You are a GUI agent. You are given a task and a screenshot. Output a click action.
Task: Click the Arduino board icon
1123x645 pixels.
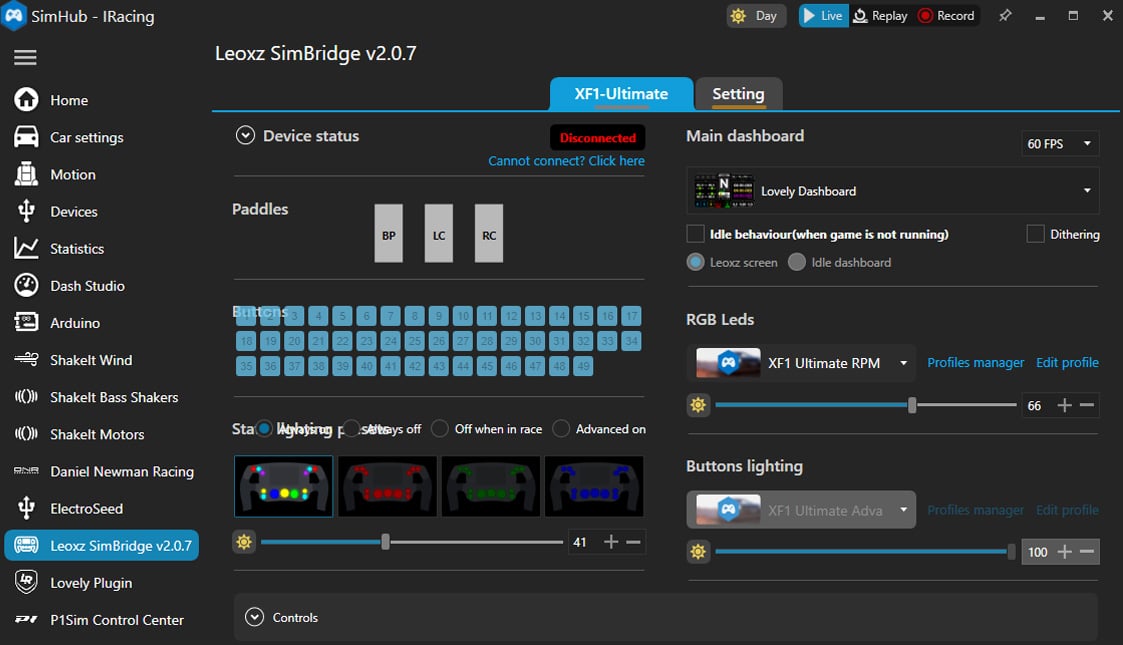(26, 322)
